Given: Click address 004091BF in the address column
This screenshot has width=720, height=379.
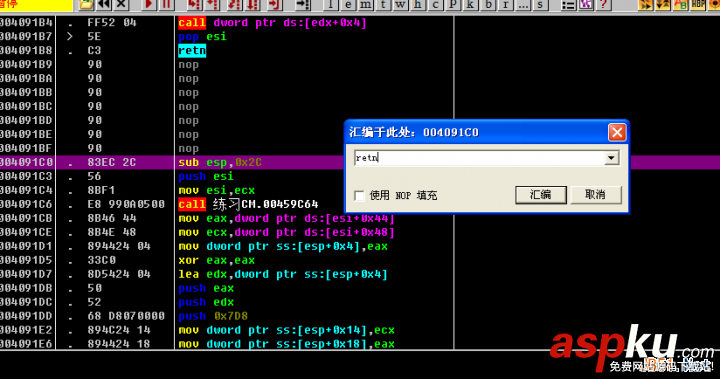Looking at the screenshot, I should (x=26, y=148).
